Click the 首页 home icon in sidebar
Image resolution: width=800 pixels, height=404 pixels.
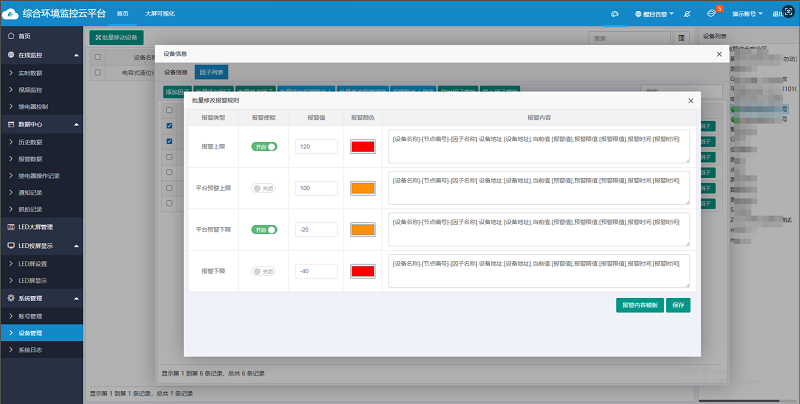click(11, 36)
